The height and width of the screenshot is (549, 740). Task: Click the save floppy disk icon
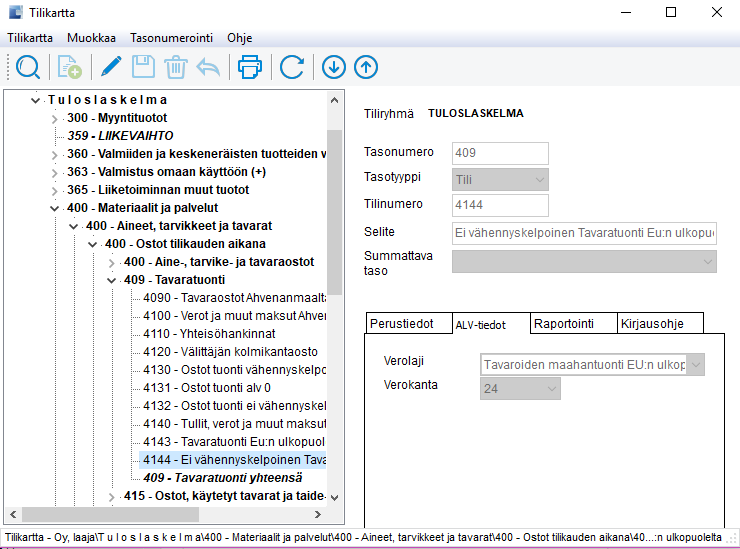(x=143, y=67)
